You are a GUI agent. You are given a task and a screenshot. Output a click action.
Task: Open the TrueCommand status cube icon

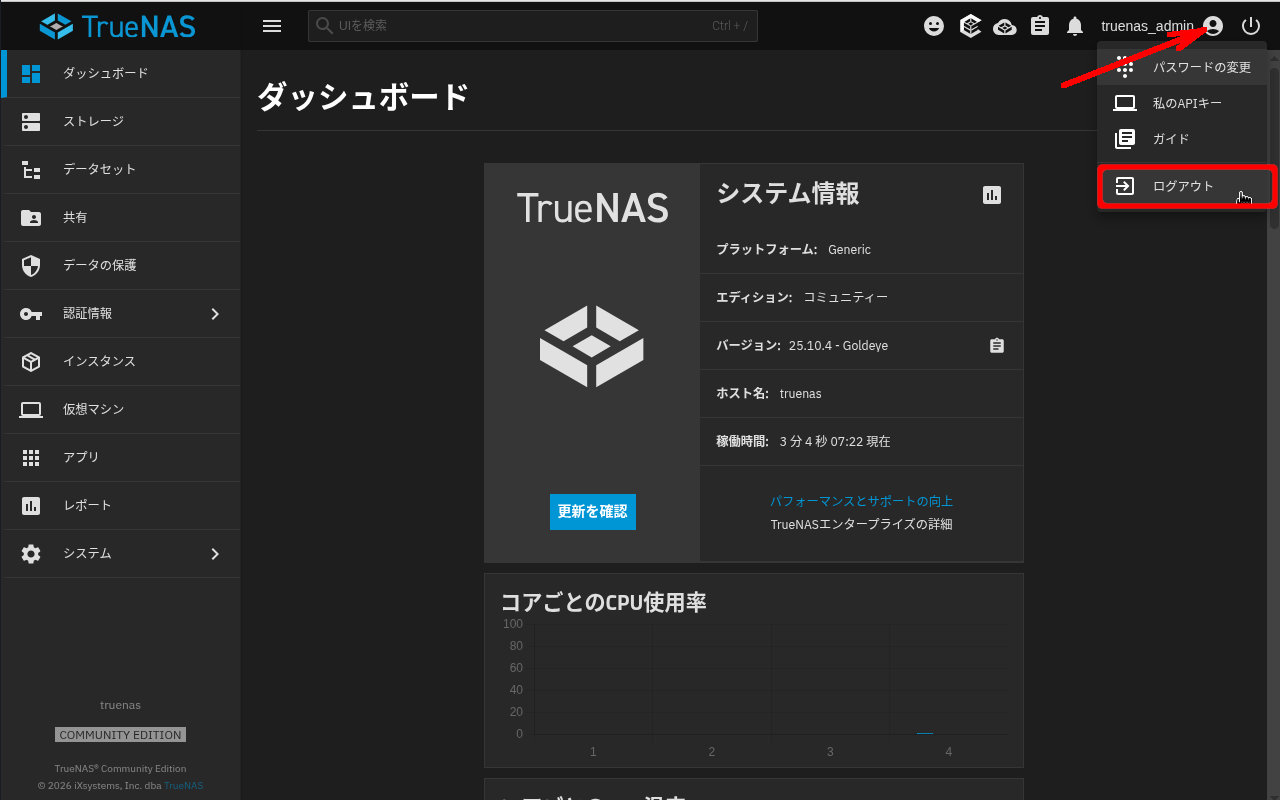tap(970, 26)
